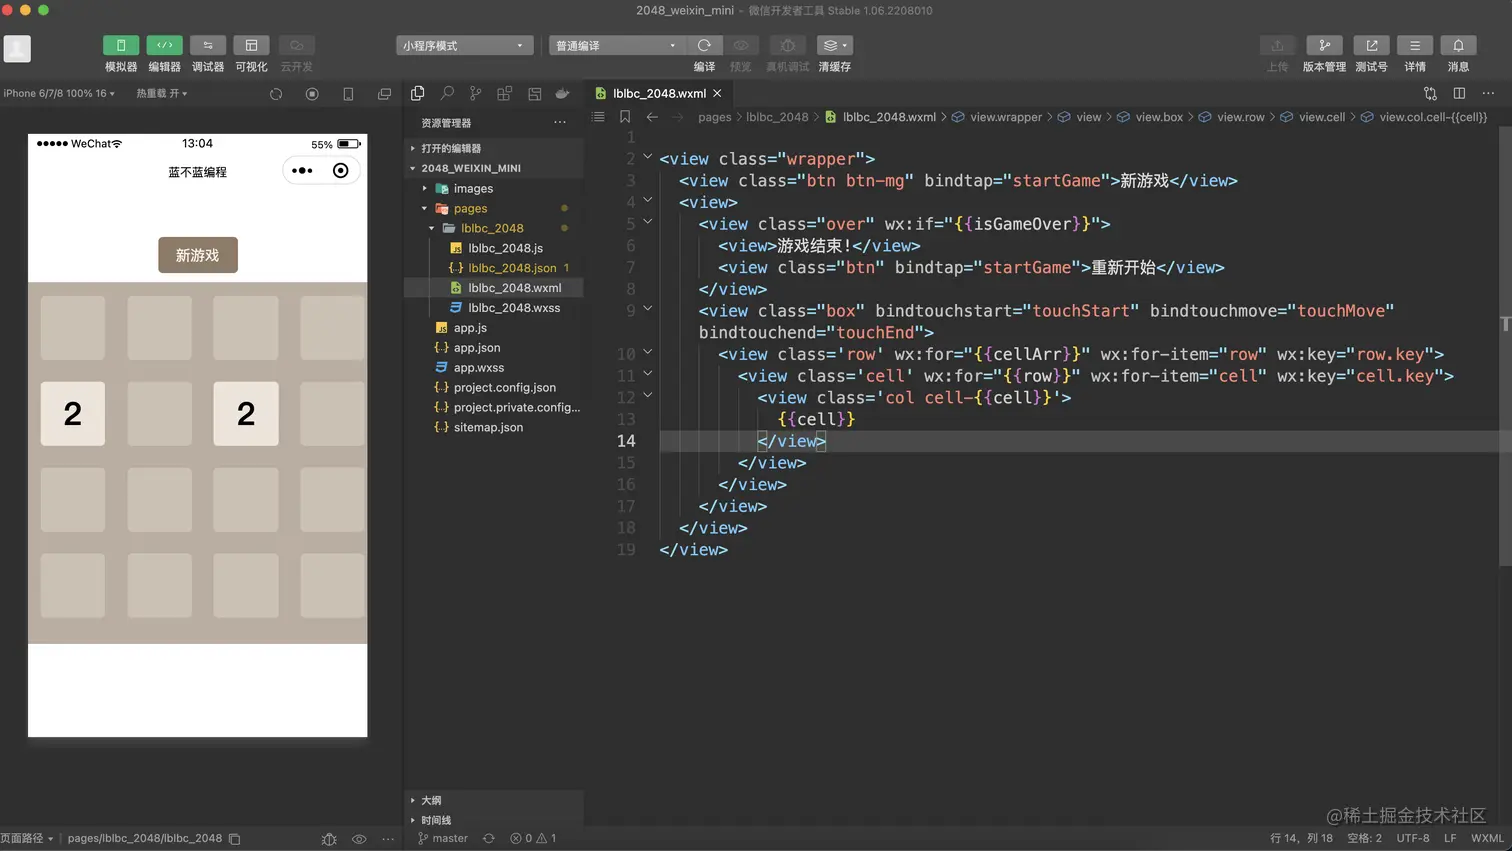Click the 测试号 test account icon
The image size is (1512, 851).
tap(1372, 45)
